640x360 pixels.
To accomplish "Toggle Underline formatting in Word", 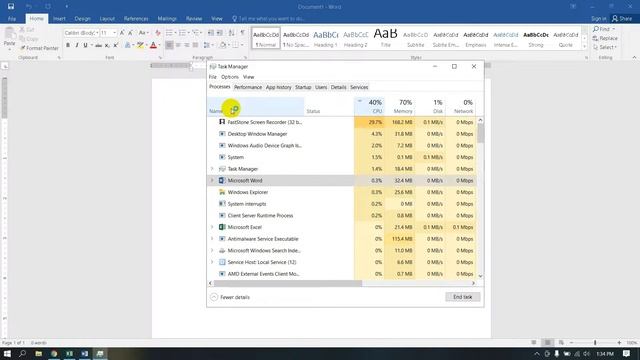I will [x=85, y=45].
